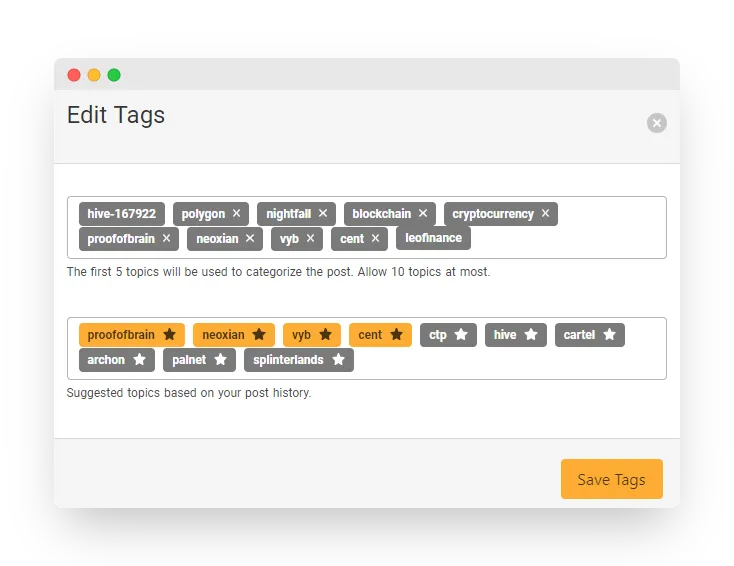
Task: Remove the neoxian tag with its X
Action: point(250,238)
